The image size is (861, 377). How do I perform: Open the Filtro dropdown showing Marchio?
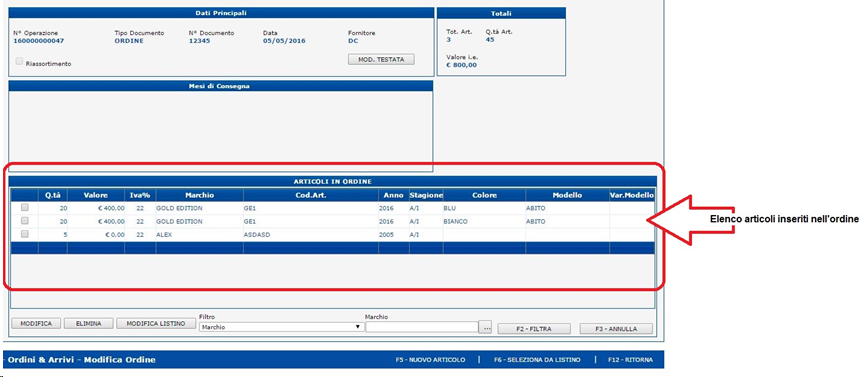[281, 327]
